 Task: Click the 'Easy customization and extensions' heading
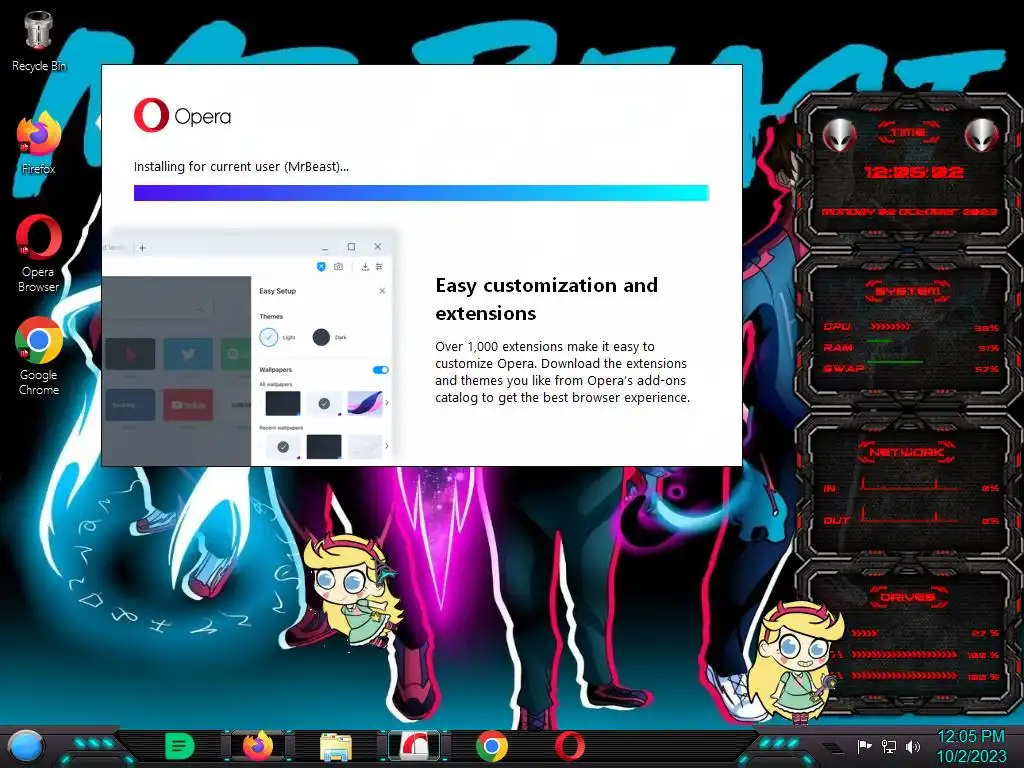547,299
